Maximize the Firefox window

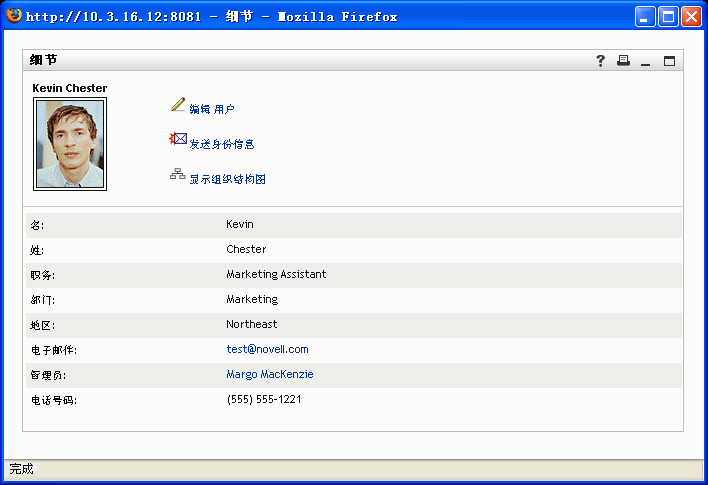point(668,17)
